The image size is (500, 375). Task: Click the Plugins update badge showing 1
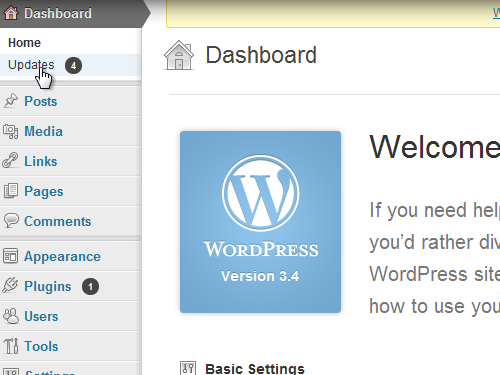90,286
